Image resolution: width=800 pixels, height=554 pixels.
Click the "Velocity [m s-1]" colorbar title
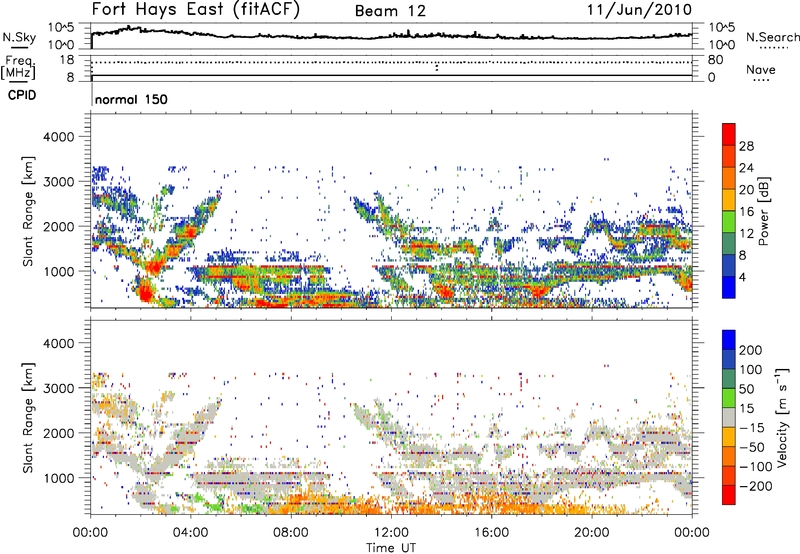(782, 417)
